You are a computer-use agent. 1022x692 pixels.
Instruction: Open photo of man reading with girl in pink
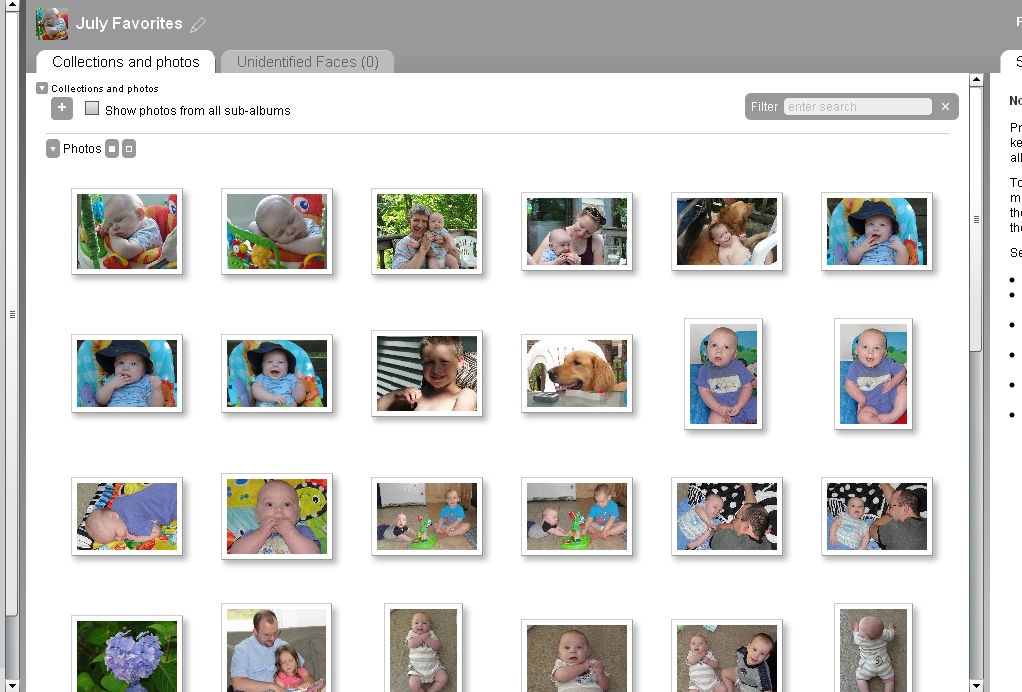pyautogui.click(x=276, y=648)
